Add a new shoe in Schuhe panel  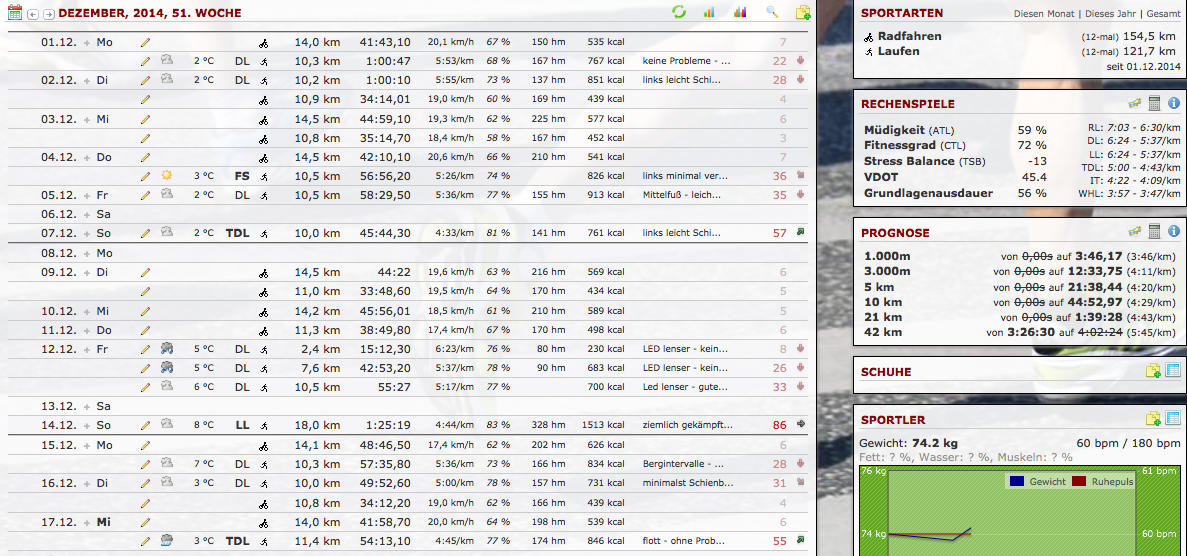[x=1154, y=371]
